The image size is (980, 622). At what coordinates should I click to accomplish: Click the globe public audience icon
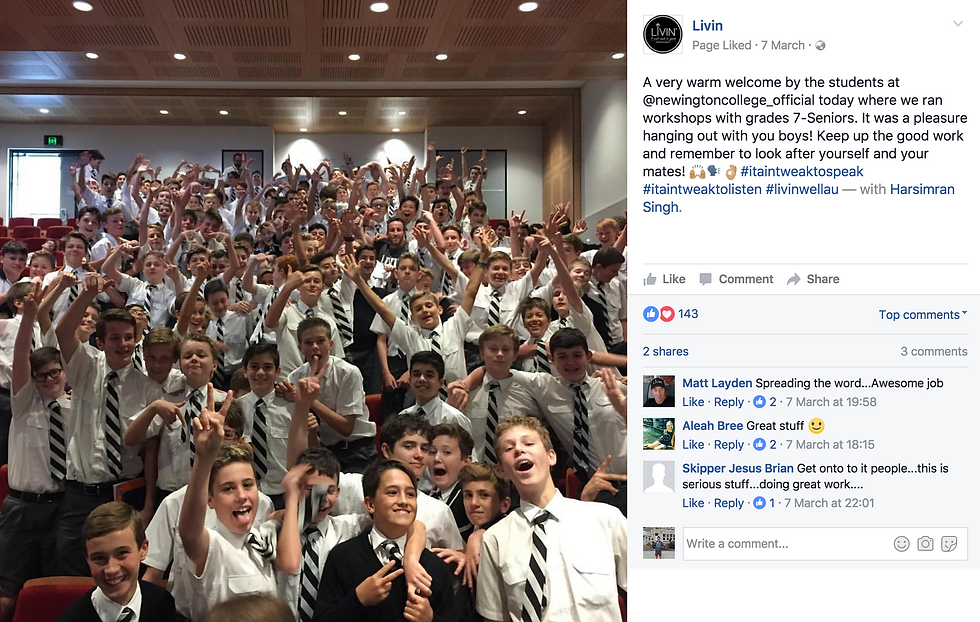[821, 46]
